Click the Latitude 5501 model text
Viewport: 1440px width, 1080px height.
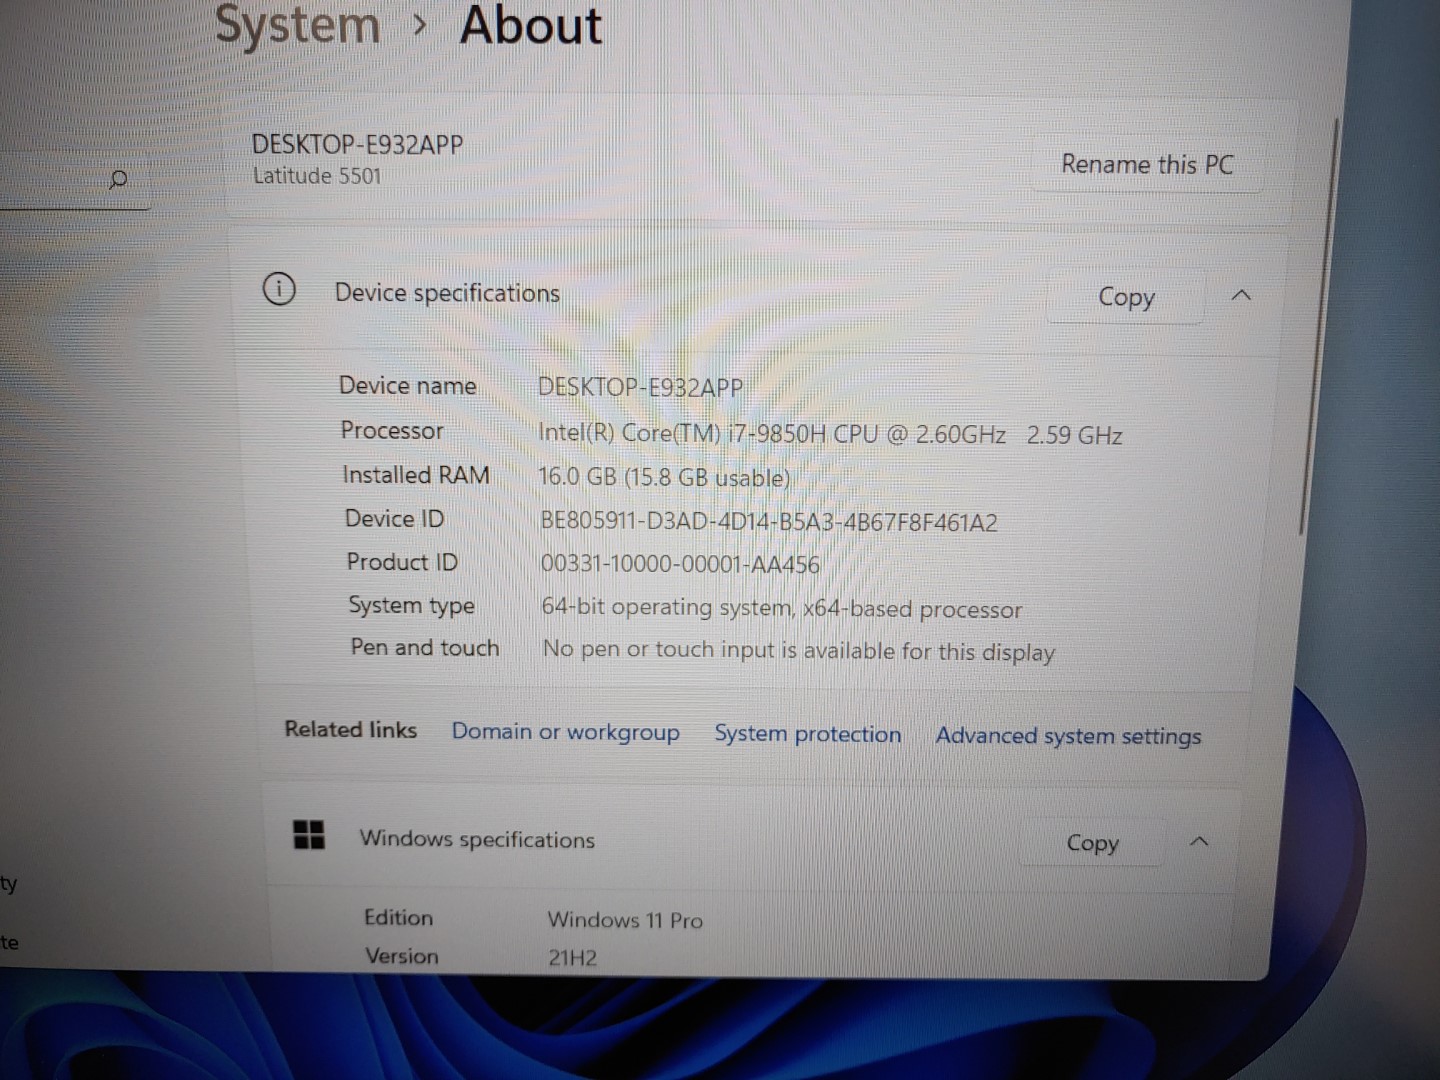316,176
